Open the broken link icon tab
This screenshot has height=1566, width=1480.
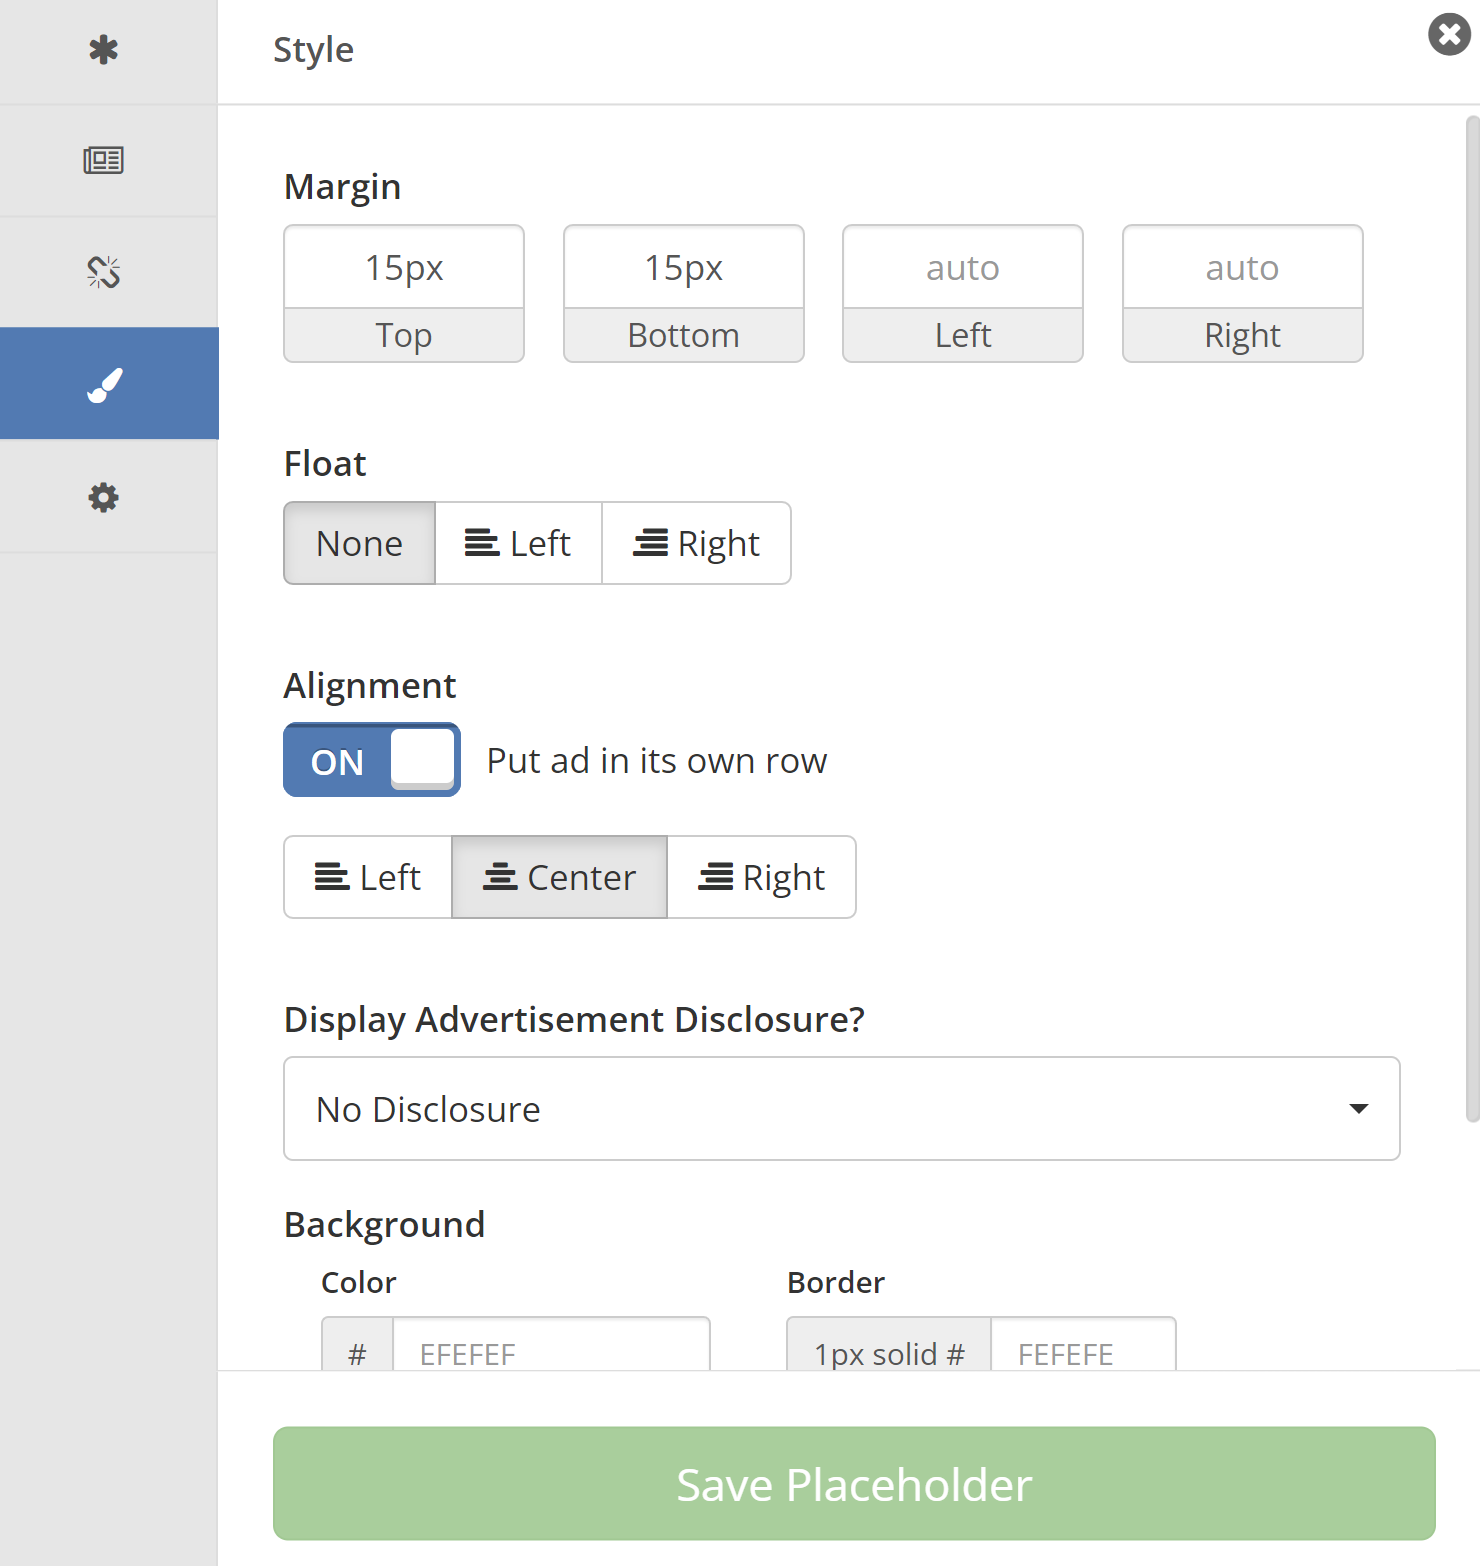[x=104, y=272]
